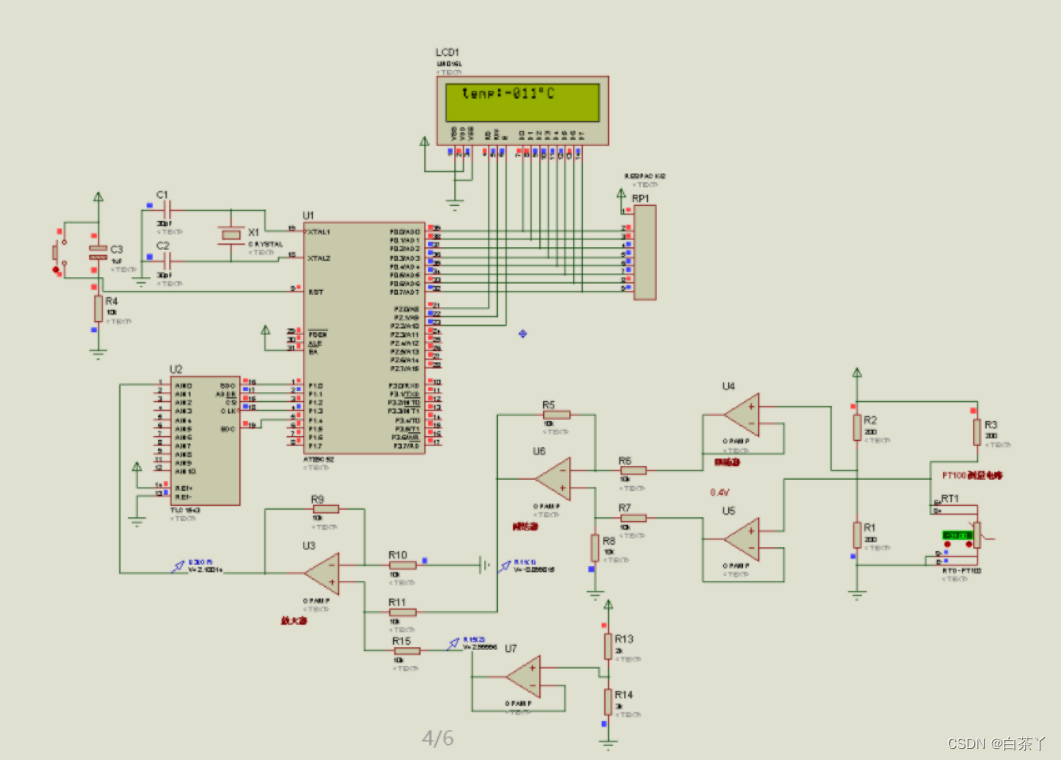This screenshot has width=1061, height=760.
Task: Select resistor R4 below reset circuit
Action: pyautogui.click(x=98, y=309)
